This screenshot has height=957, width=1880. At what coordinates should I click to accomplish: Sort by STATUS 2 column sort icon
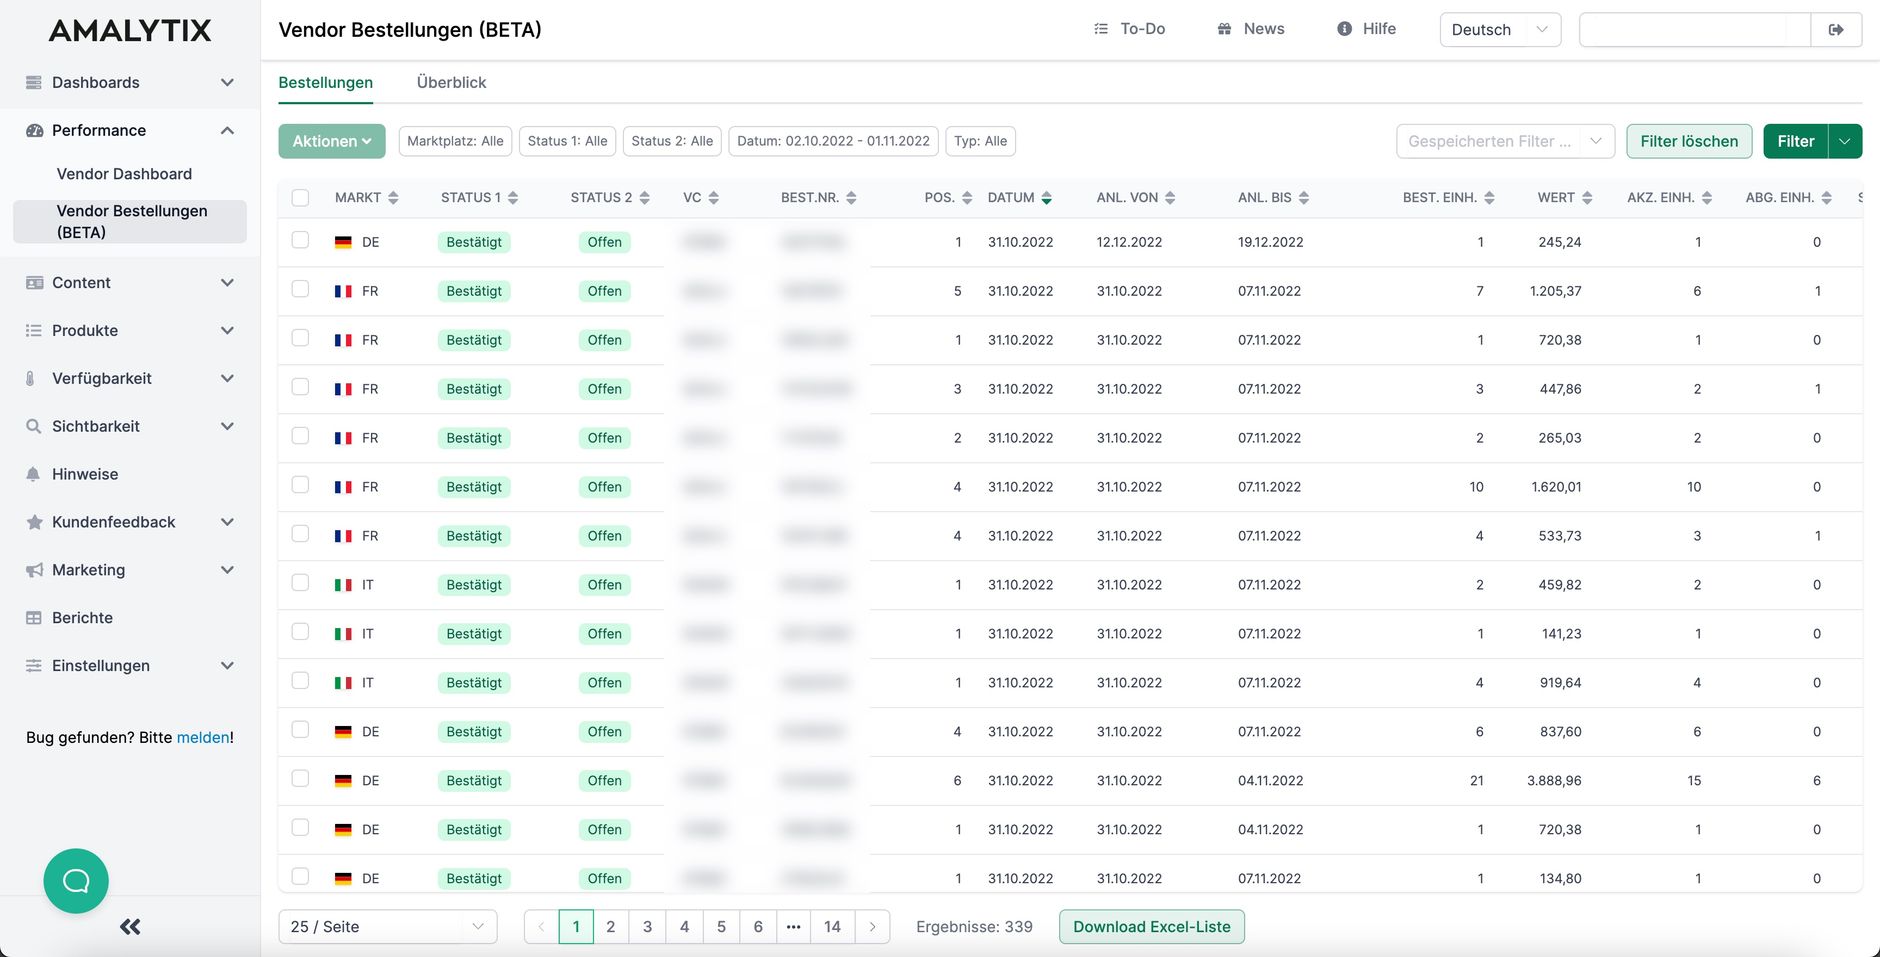(645, 198)
